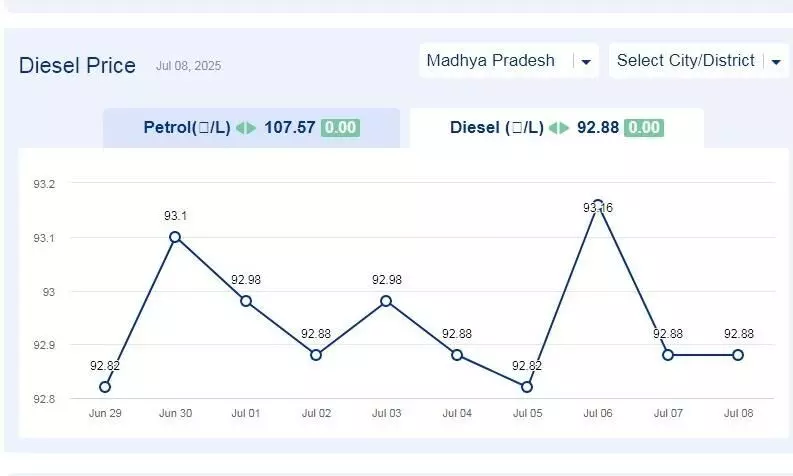Click the Jul 06 peak point at 93.16

tap(598, 205)
